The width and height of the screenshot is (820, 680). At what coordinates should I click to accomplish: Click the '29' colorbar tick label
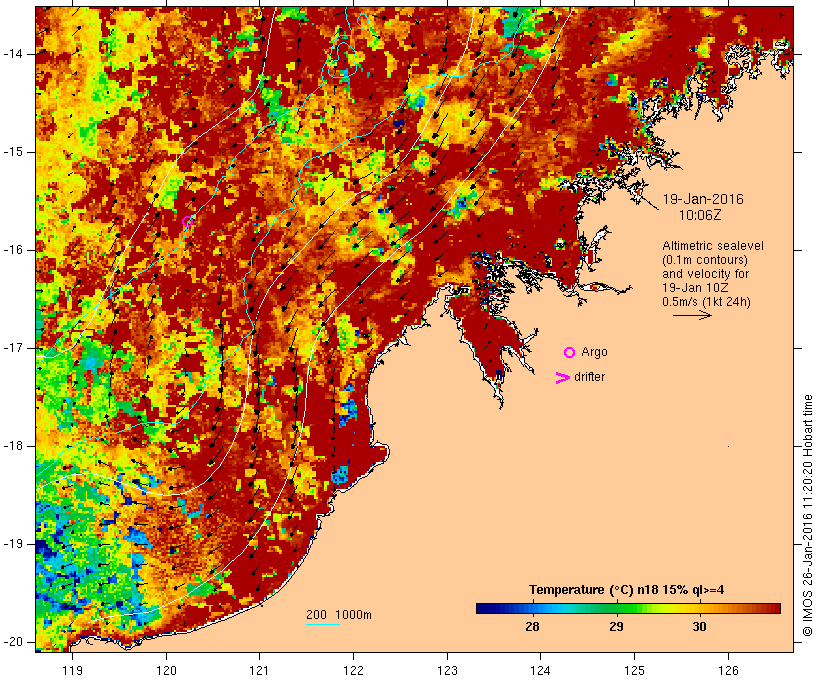point(616,627)
